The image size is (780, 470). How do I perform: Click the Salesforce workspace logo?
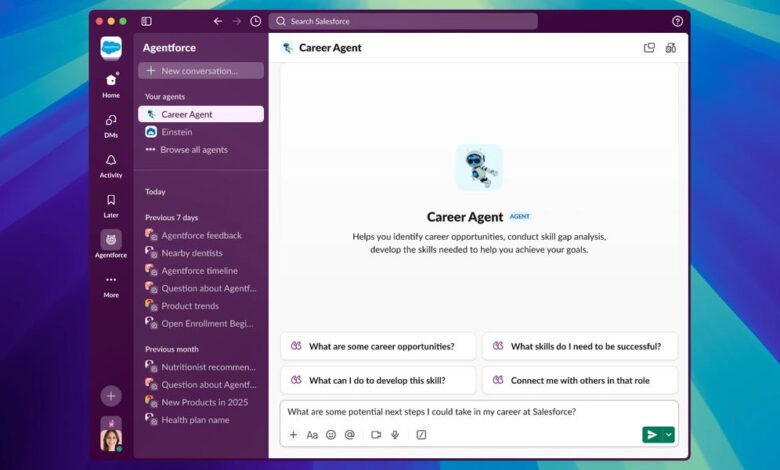(x=111, y=48)
